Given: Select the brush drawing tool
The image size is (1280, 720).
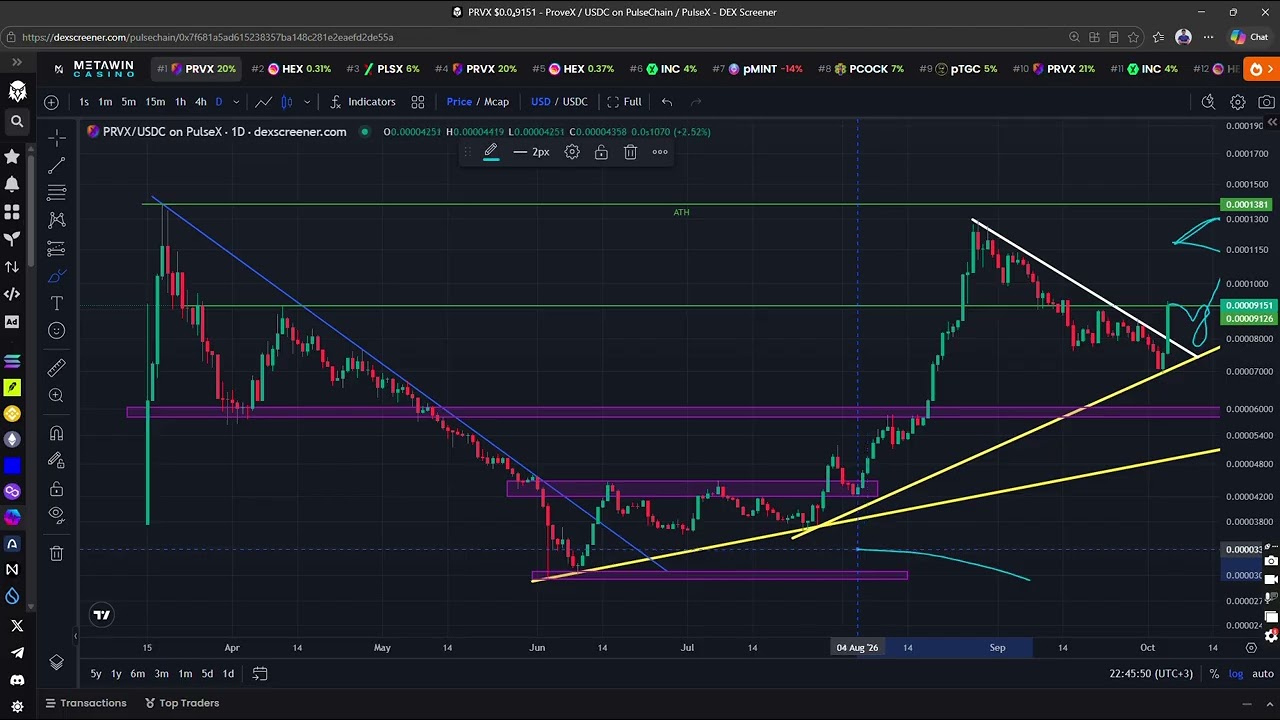Looking at the screenshot, I should coord(56,276).
